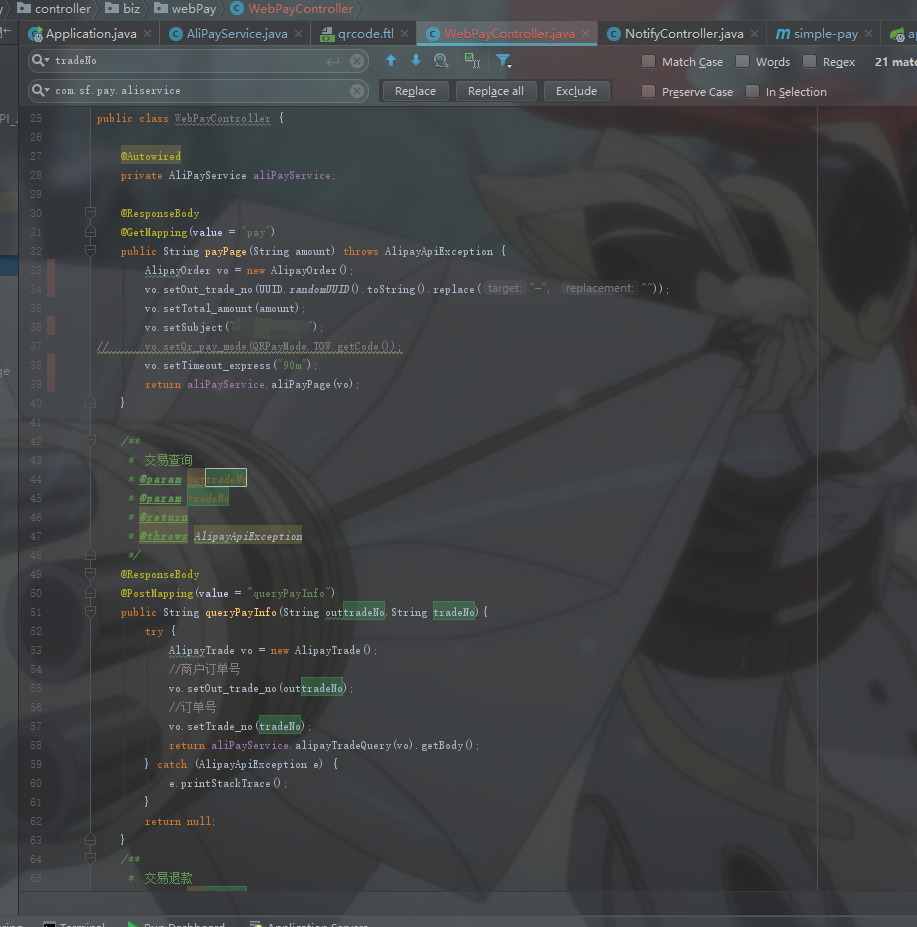Open the Application Servers tool window
The image size is (917, 927).
[310, 924]
